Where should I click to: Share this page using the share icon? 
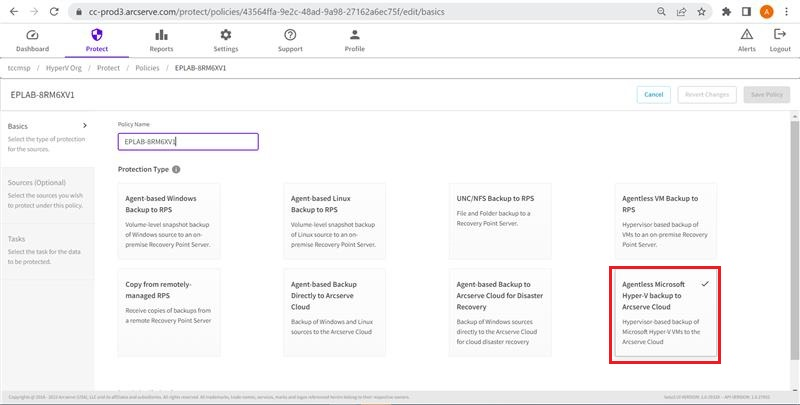[682, 11]
